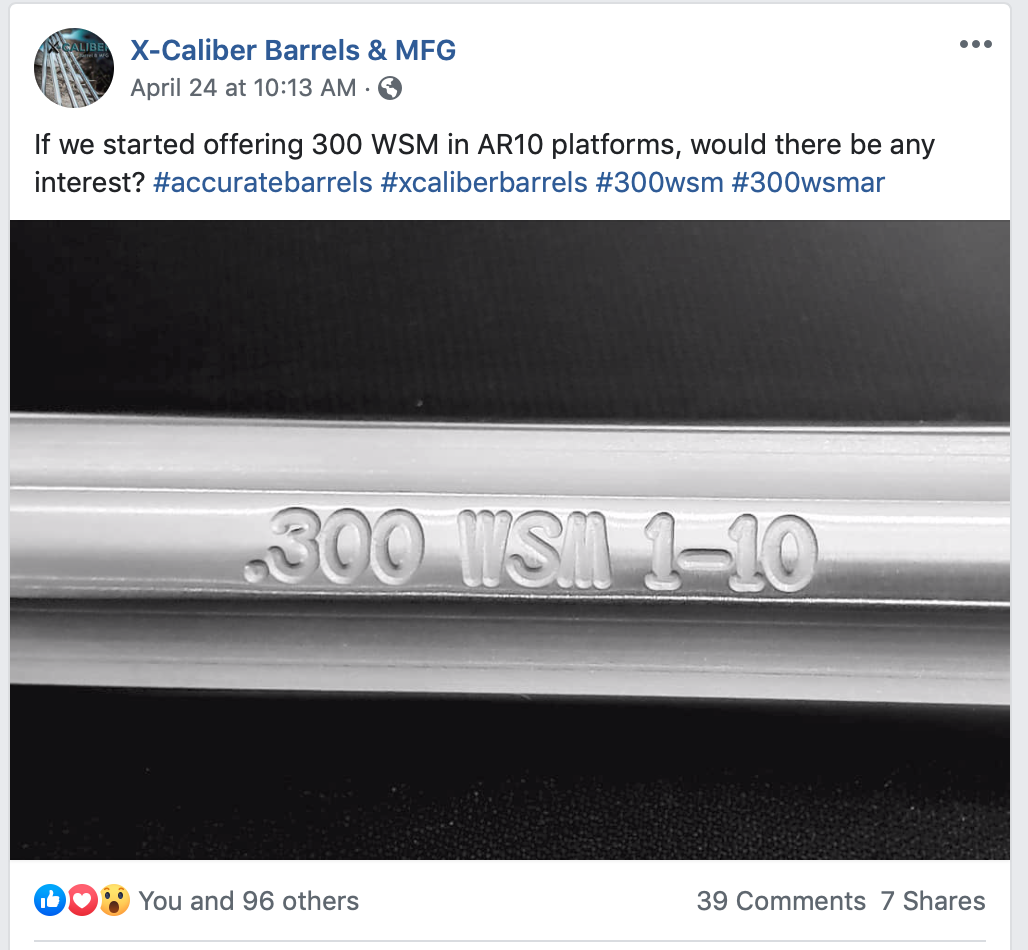
Task: Follow the #300wsm hashtag link
Action: pos(660,183)
